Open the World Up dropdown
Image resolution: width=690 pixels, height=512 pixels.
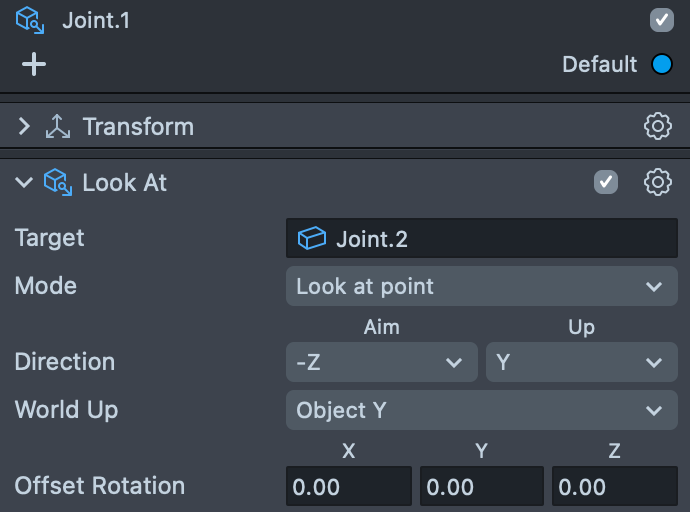[481, 410]
